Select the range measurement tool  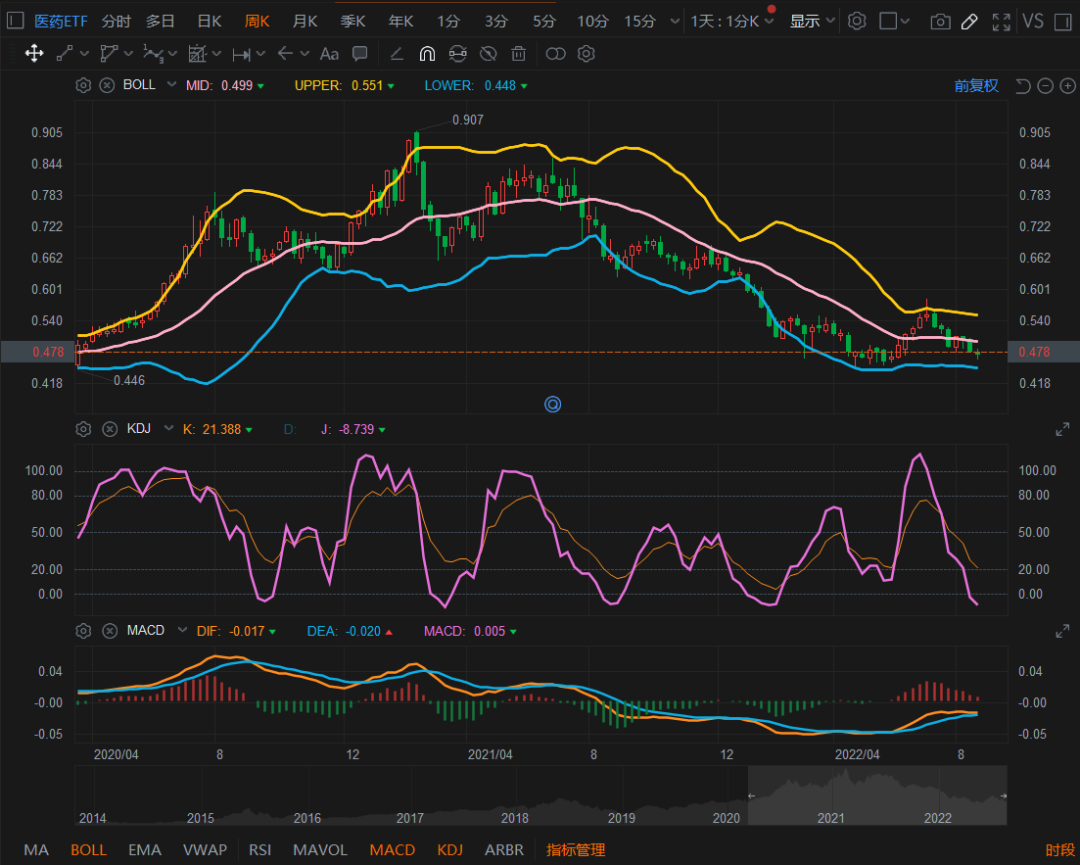coord(241,54)
